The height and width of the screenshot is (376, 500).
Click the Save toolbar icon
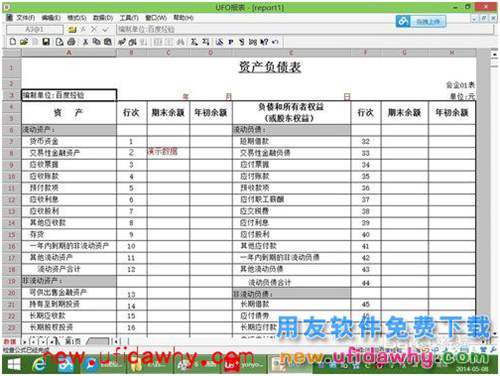(x=46, y=42)
